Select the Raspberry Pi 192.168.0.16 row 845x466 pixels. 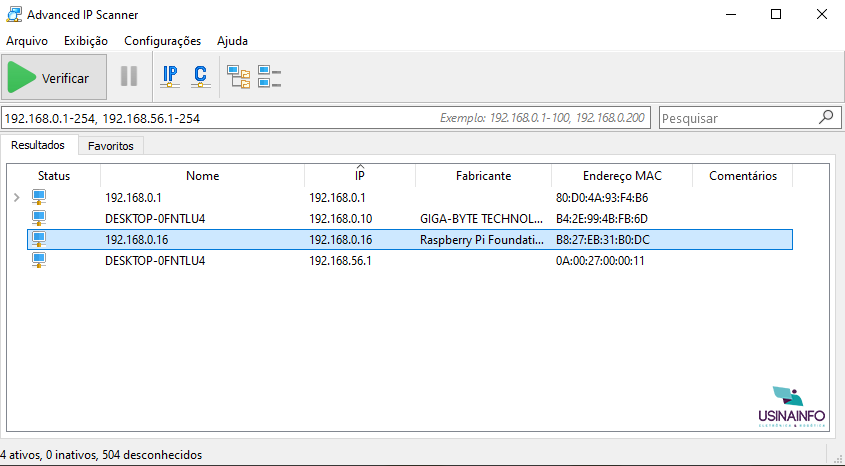410,240
